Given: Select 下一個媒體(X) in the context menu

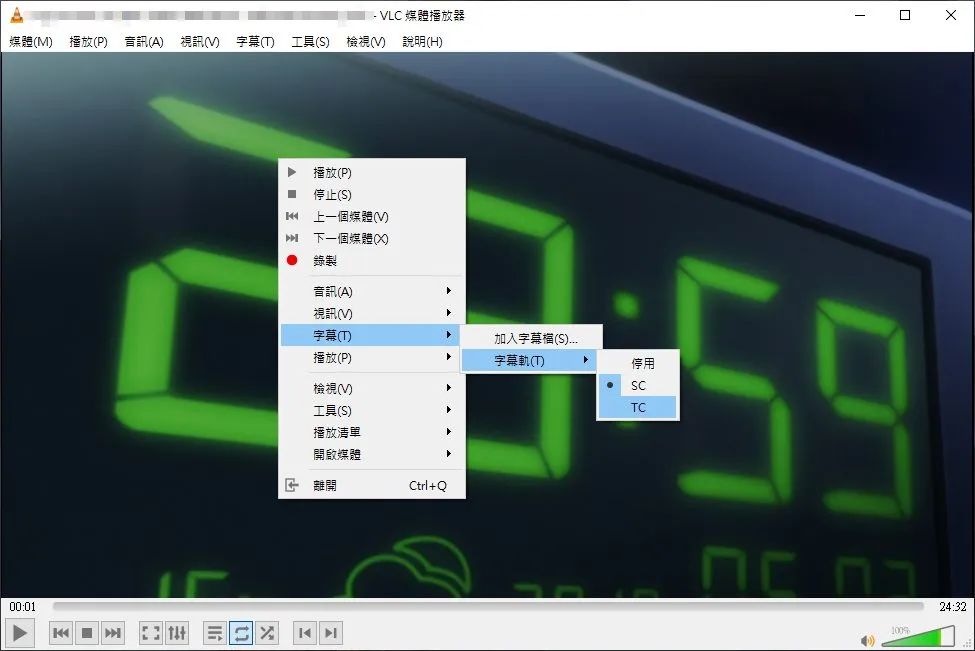Looking at the screenshot, I should click(372, 238).
